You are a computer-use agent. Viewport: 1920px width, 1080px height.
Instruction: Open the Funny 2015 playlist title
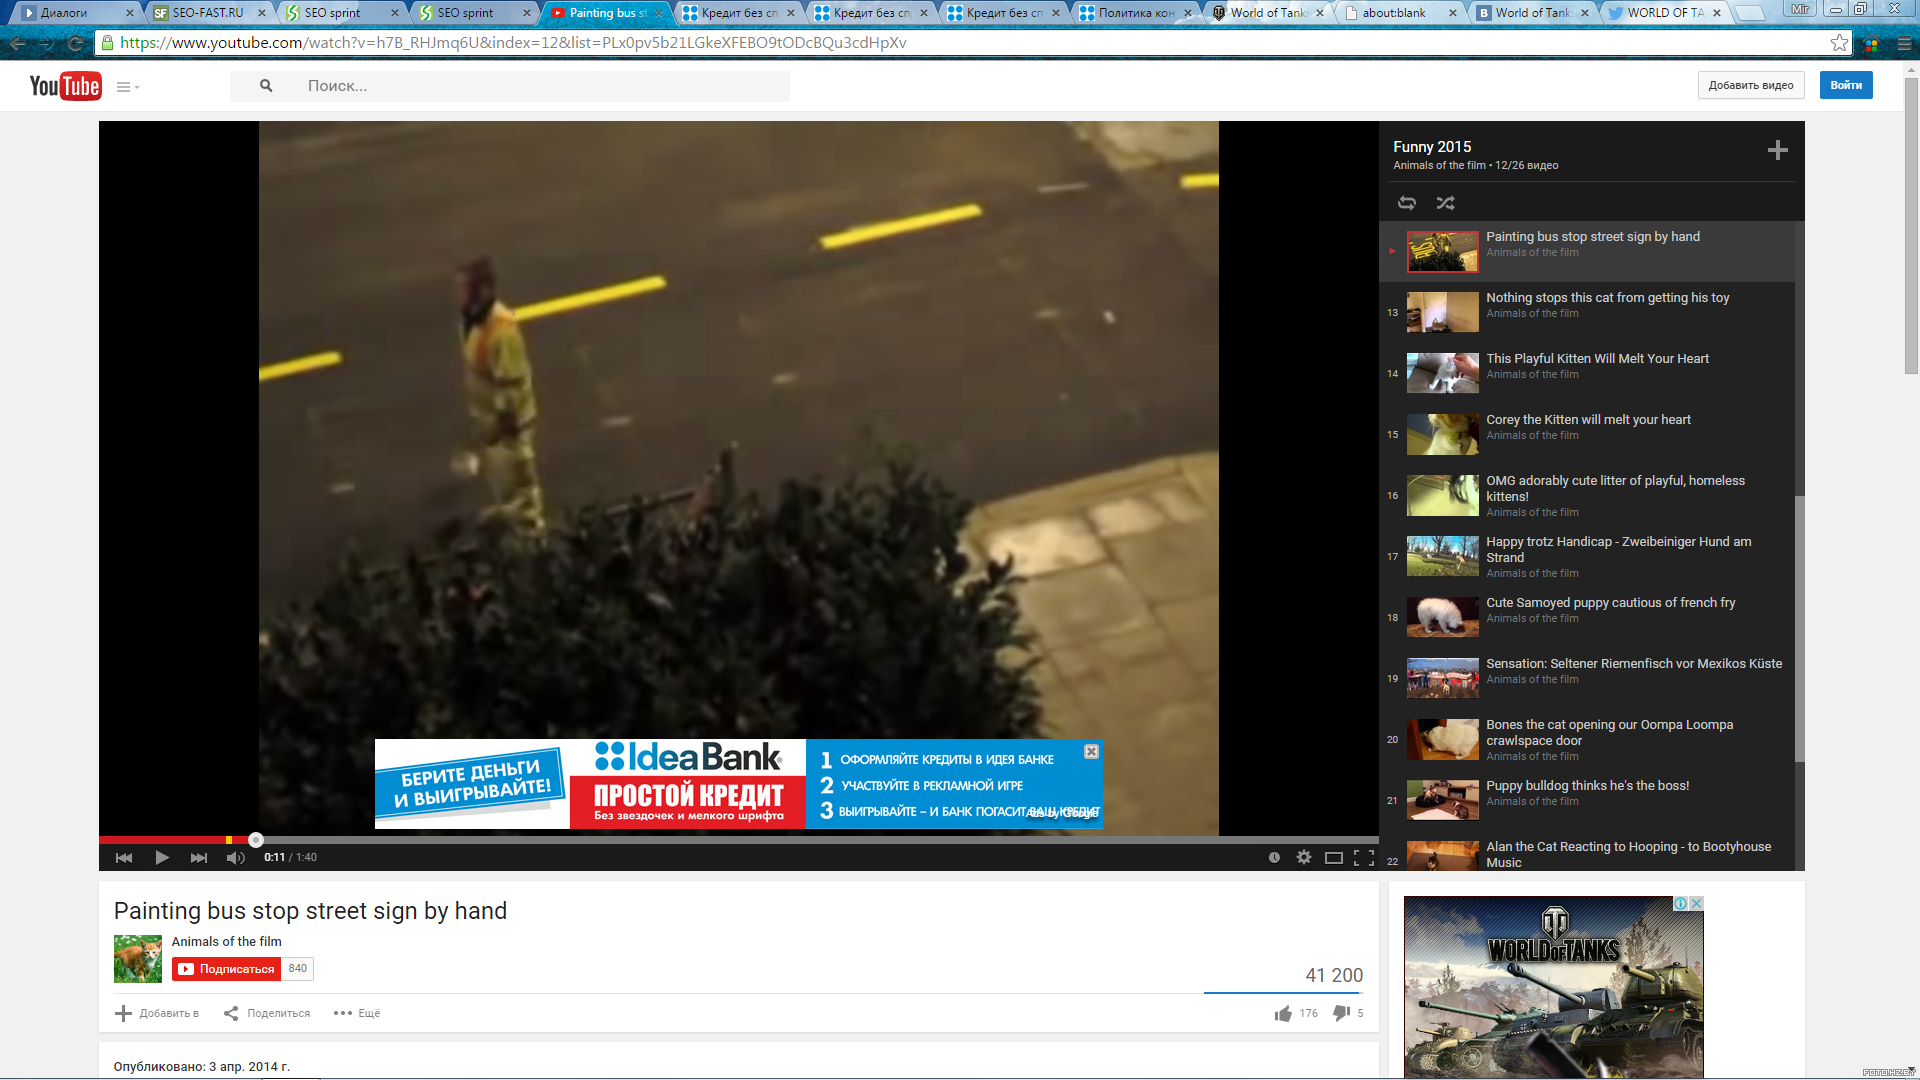pos(1432,147)
